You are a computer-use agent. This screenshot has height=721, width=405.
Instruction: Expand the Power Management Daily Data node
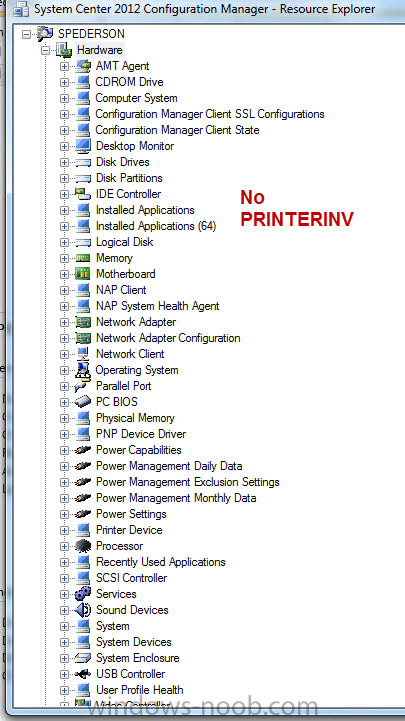[64, 466]
